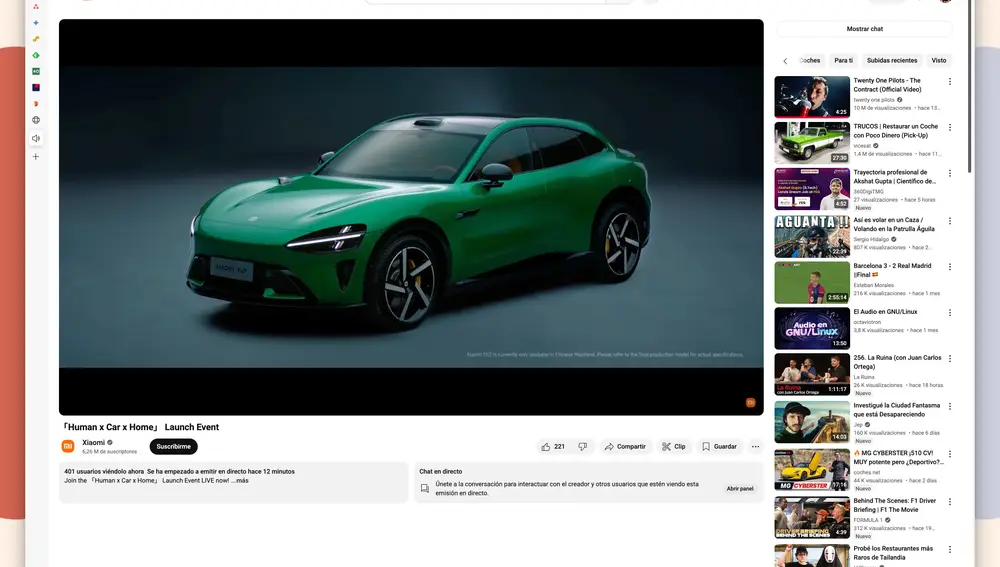Open options menu for Restaurantes más Raros video
The height and width of the screenshot is (567, 1000).
click(950, 550)
